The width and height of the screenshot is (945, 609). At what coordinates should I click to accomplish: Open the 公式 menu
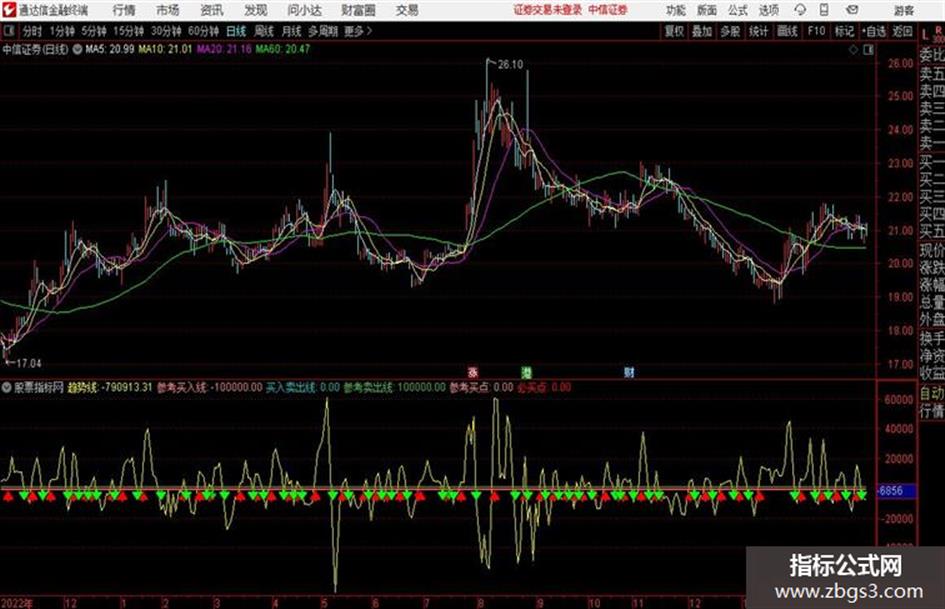click(738, 10)
